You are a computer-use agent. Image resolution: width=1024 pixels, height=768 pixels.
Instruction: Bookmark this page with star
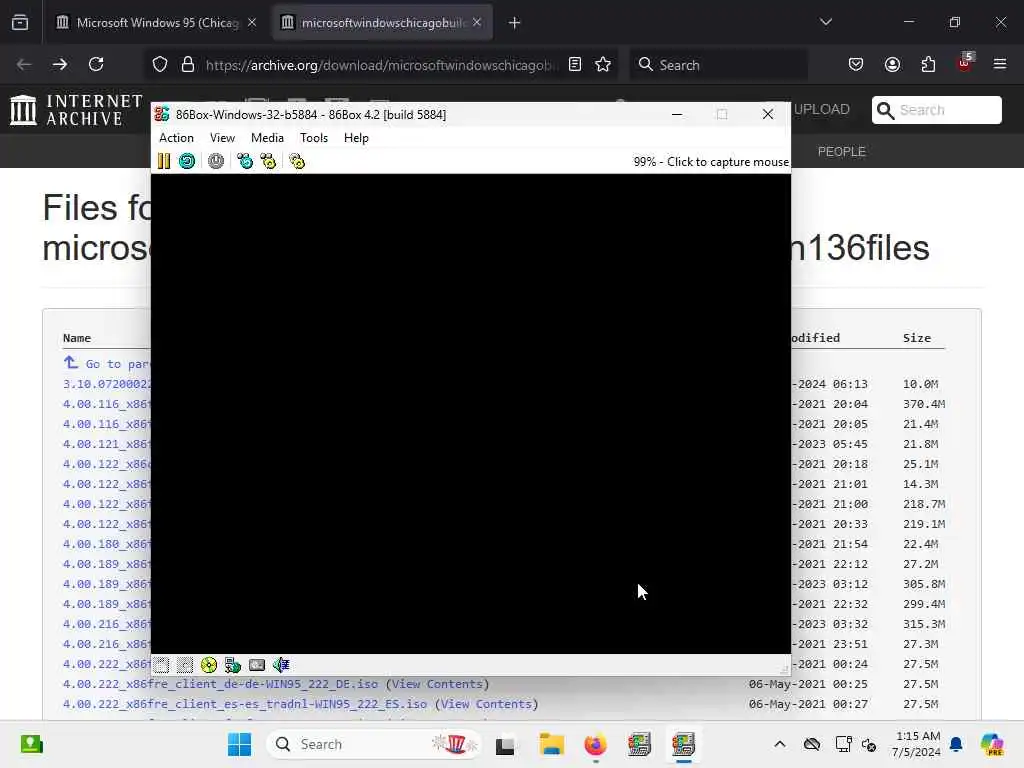pyautogui.click(x=603, y=64)
